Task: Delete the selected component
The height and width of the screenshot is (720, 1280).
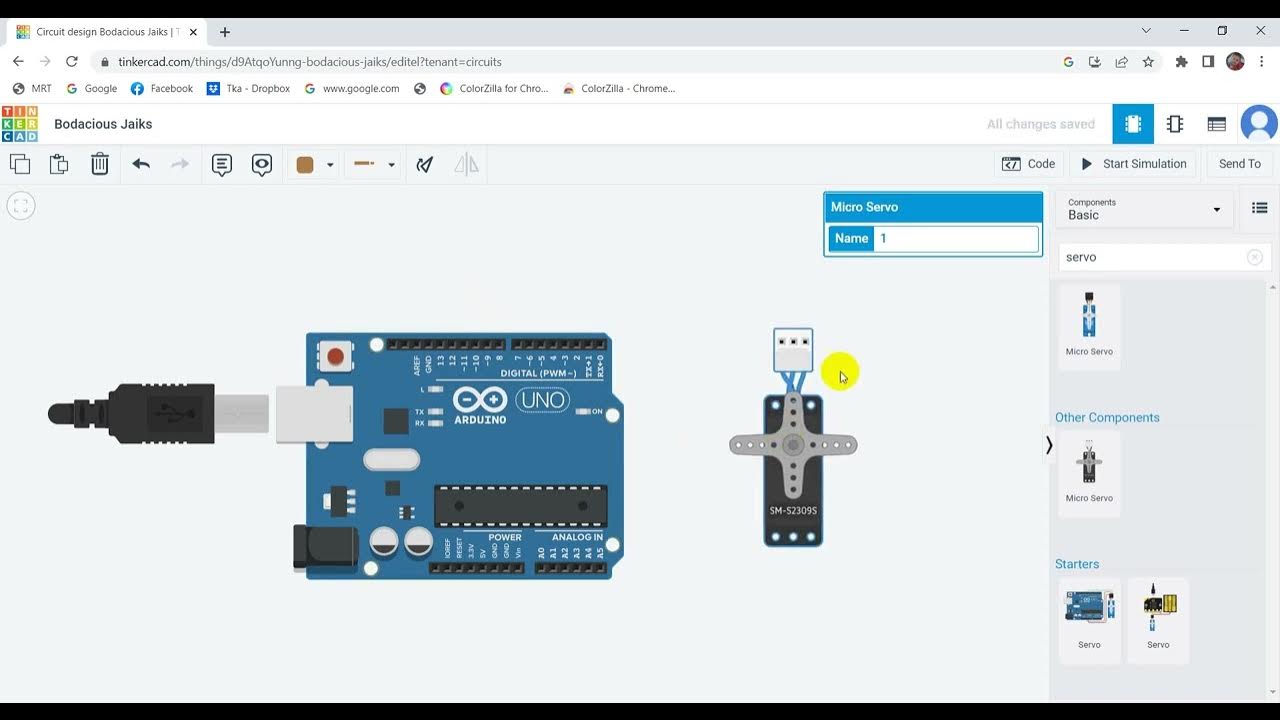Action: [x=100, y=164]
